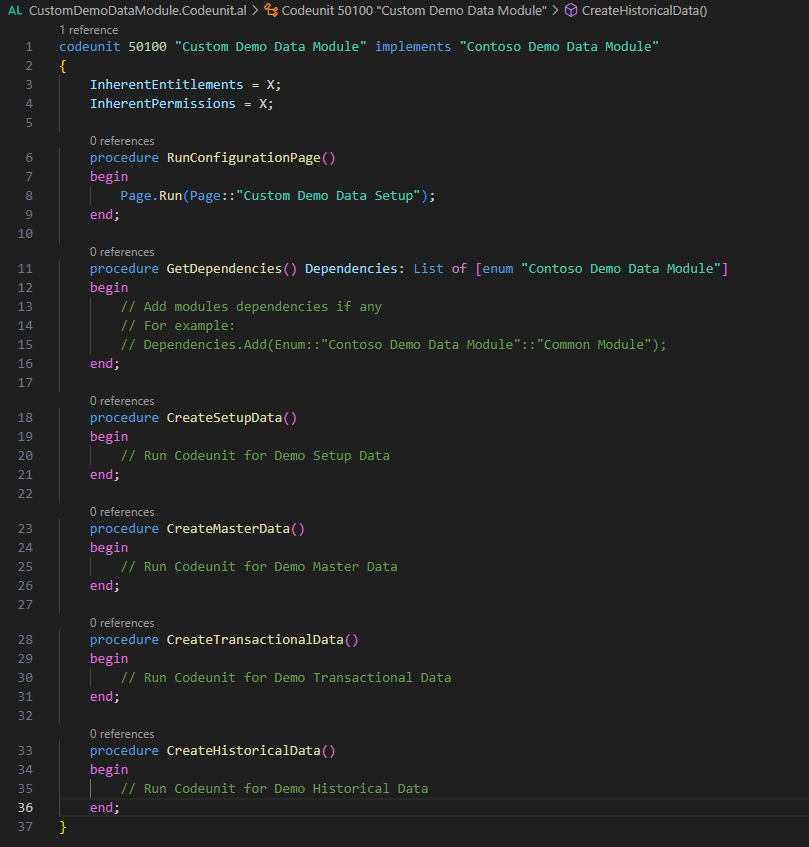809x847 pixels.
Task: Click CreateMasterData procedure name
Action: click(x=228, y=529)
